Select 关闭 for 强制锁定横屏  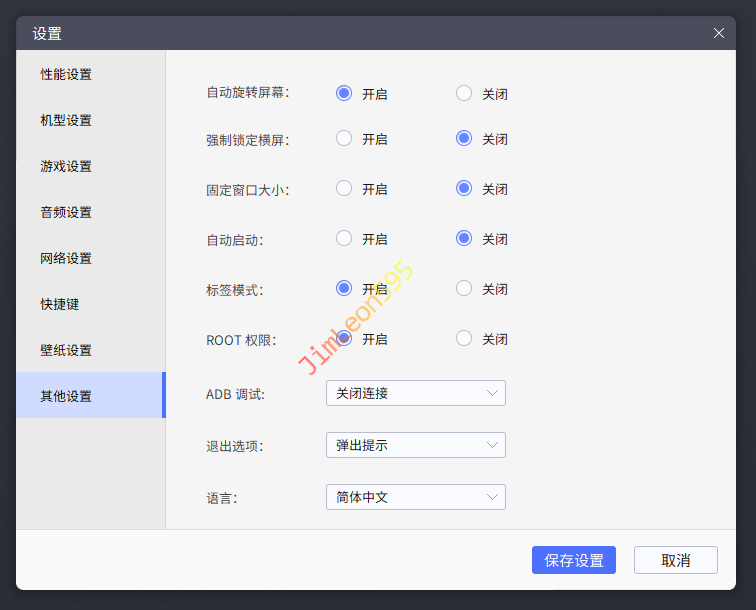[464, 139]
